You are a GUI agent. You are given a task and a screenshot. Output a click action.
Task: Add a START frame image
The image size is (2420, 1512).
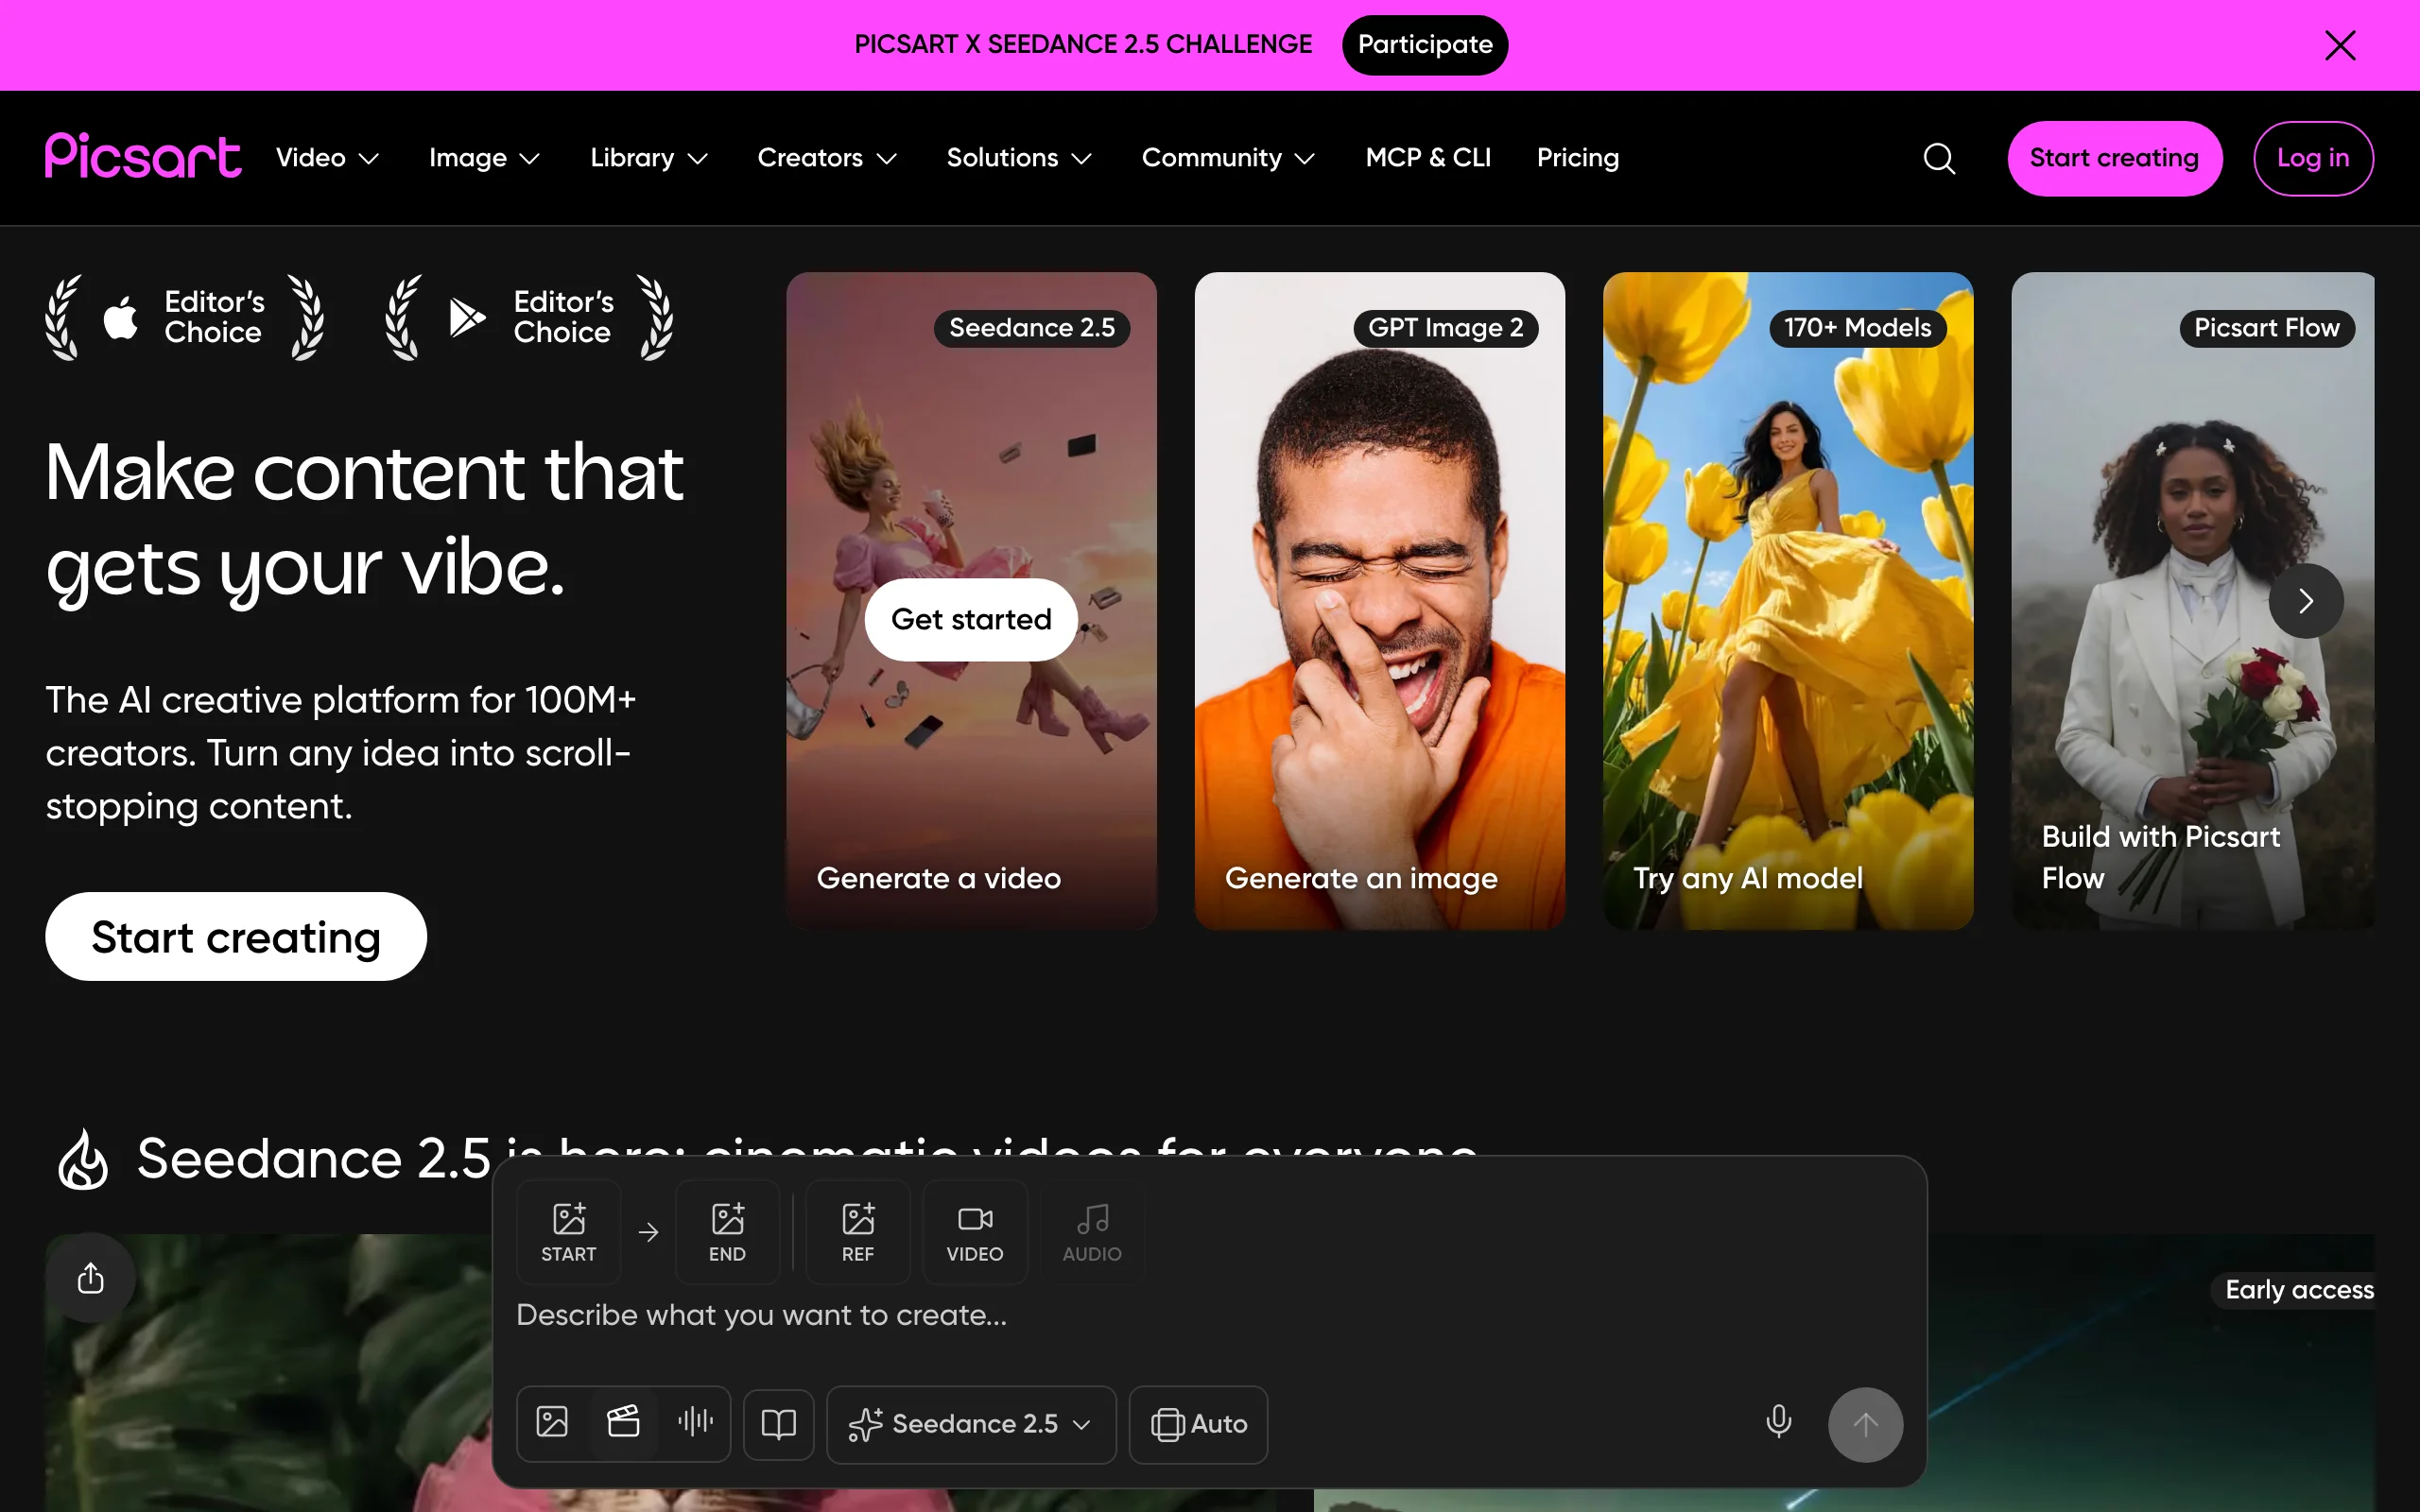569,1232
